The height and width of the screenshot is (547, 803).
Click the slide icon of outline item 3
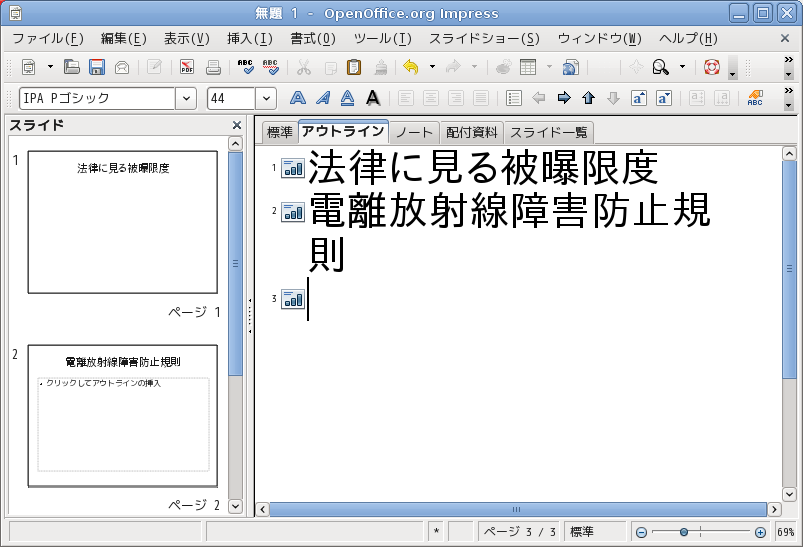293,299
